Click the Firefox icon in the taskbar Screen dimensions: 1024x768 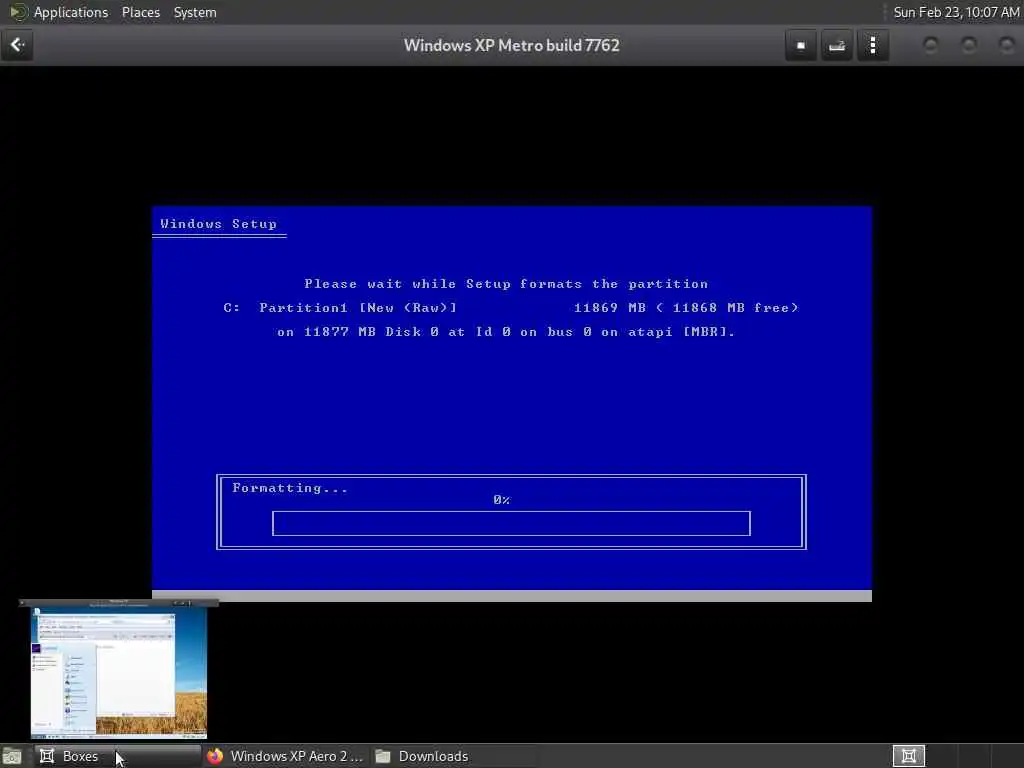[215, 756]
